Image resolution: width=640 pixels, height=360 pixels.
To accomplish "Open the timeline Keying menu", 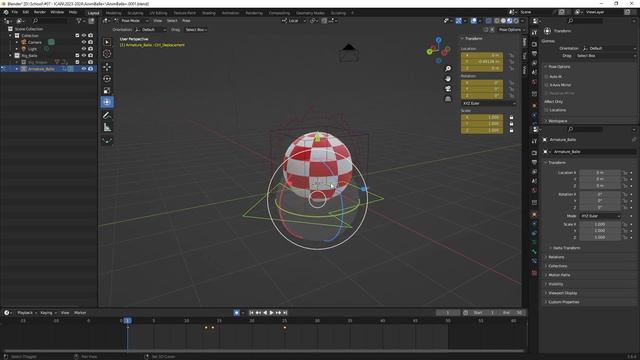I will point(47,313).
